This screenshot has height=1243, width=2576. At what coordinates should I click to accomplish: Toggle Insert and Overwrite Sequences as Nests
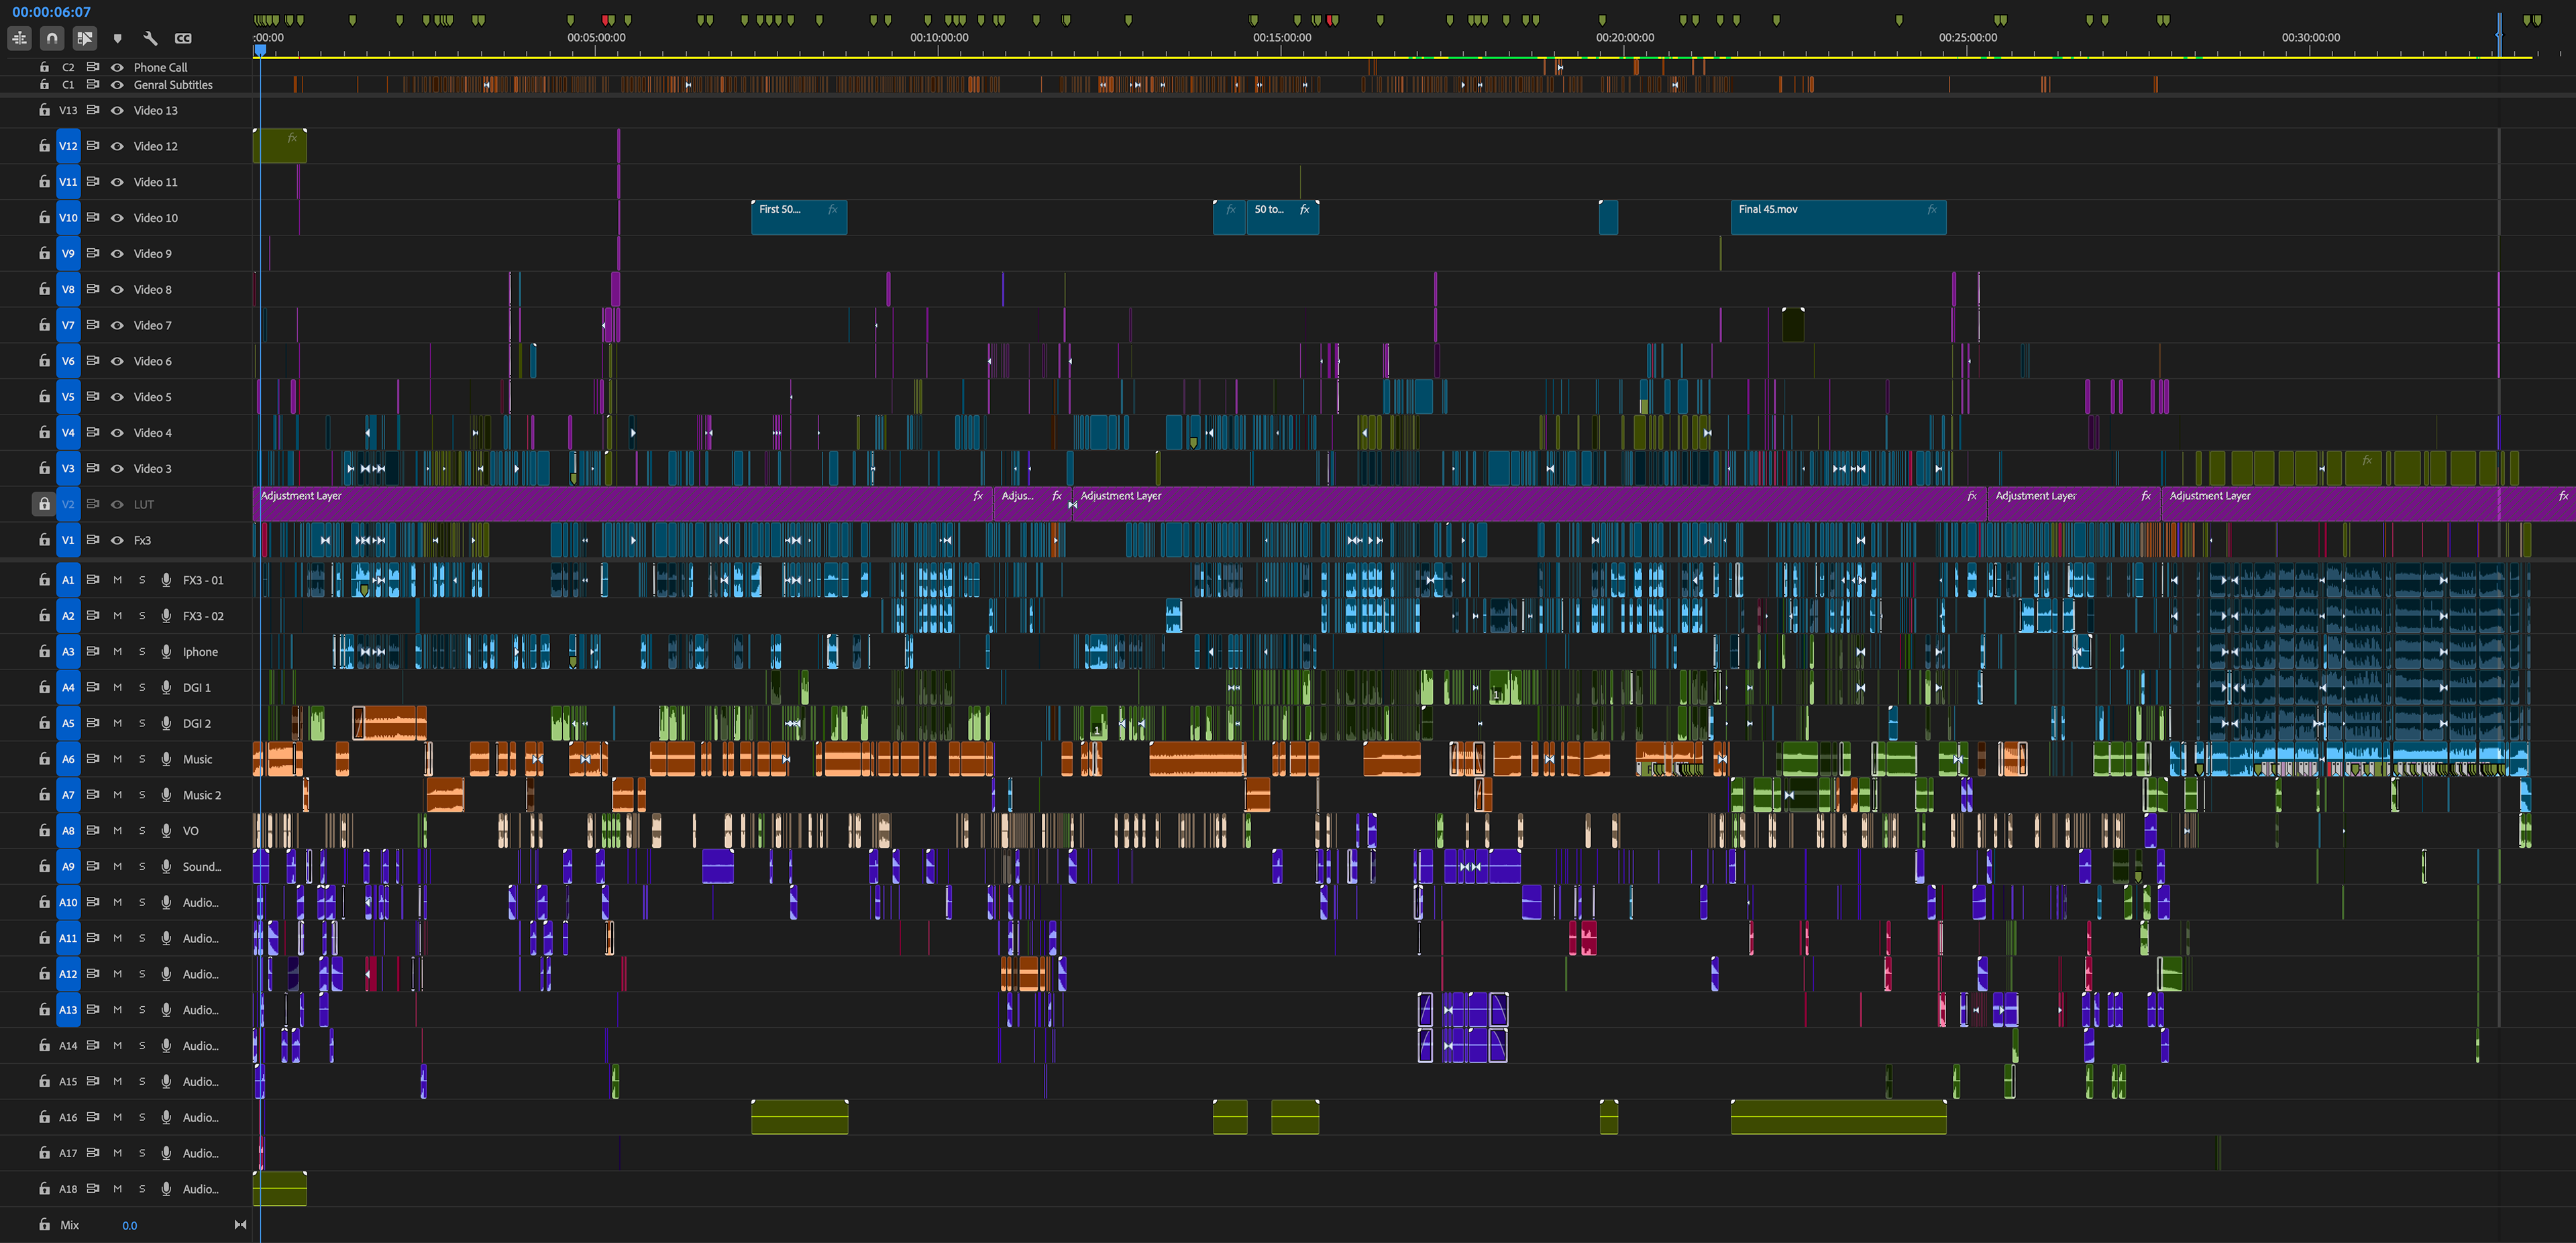20,38
